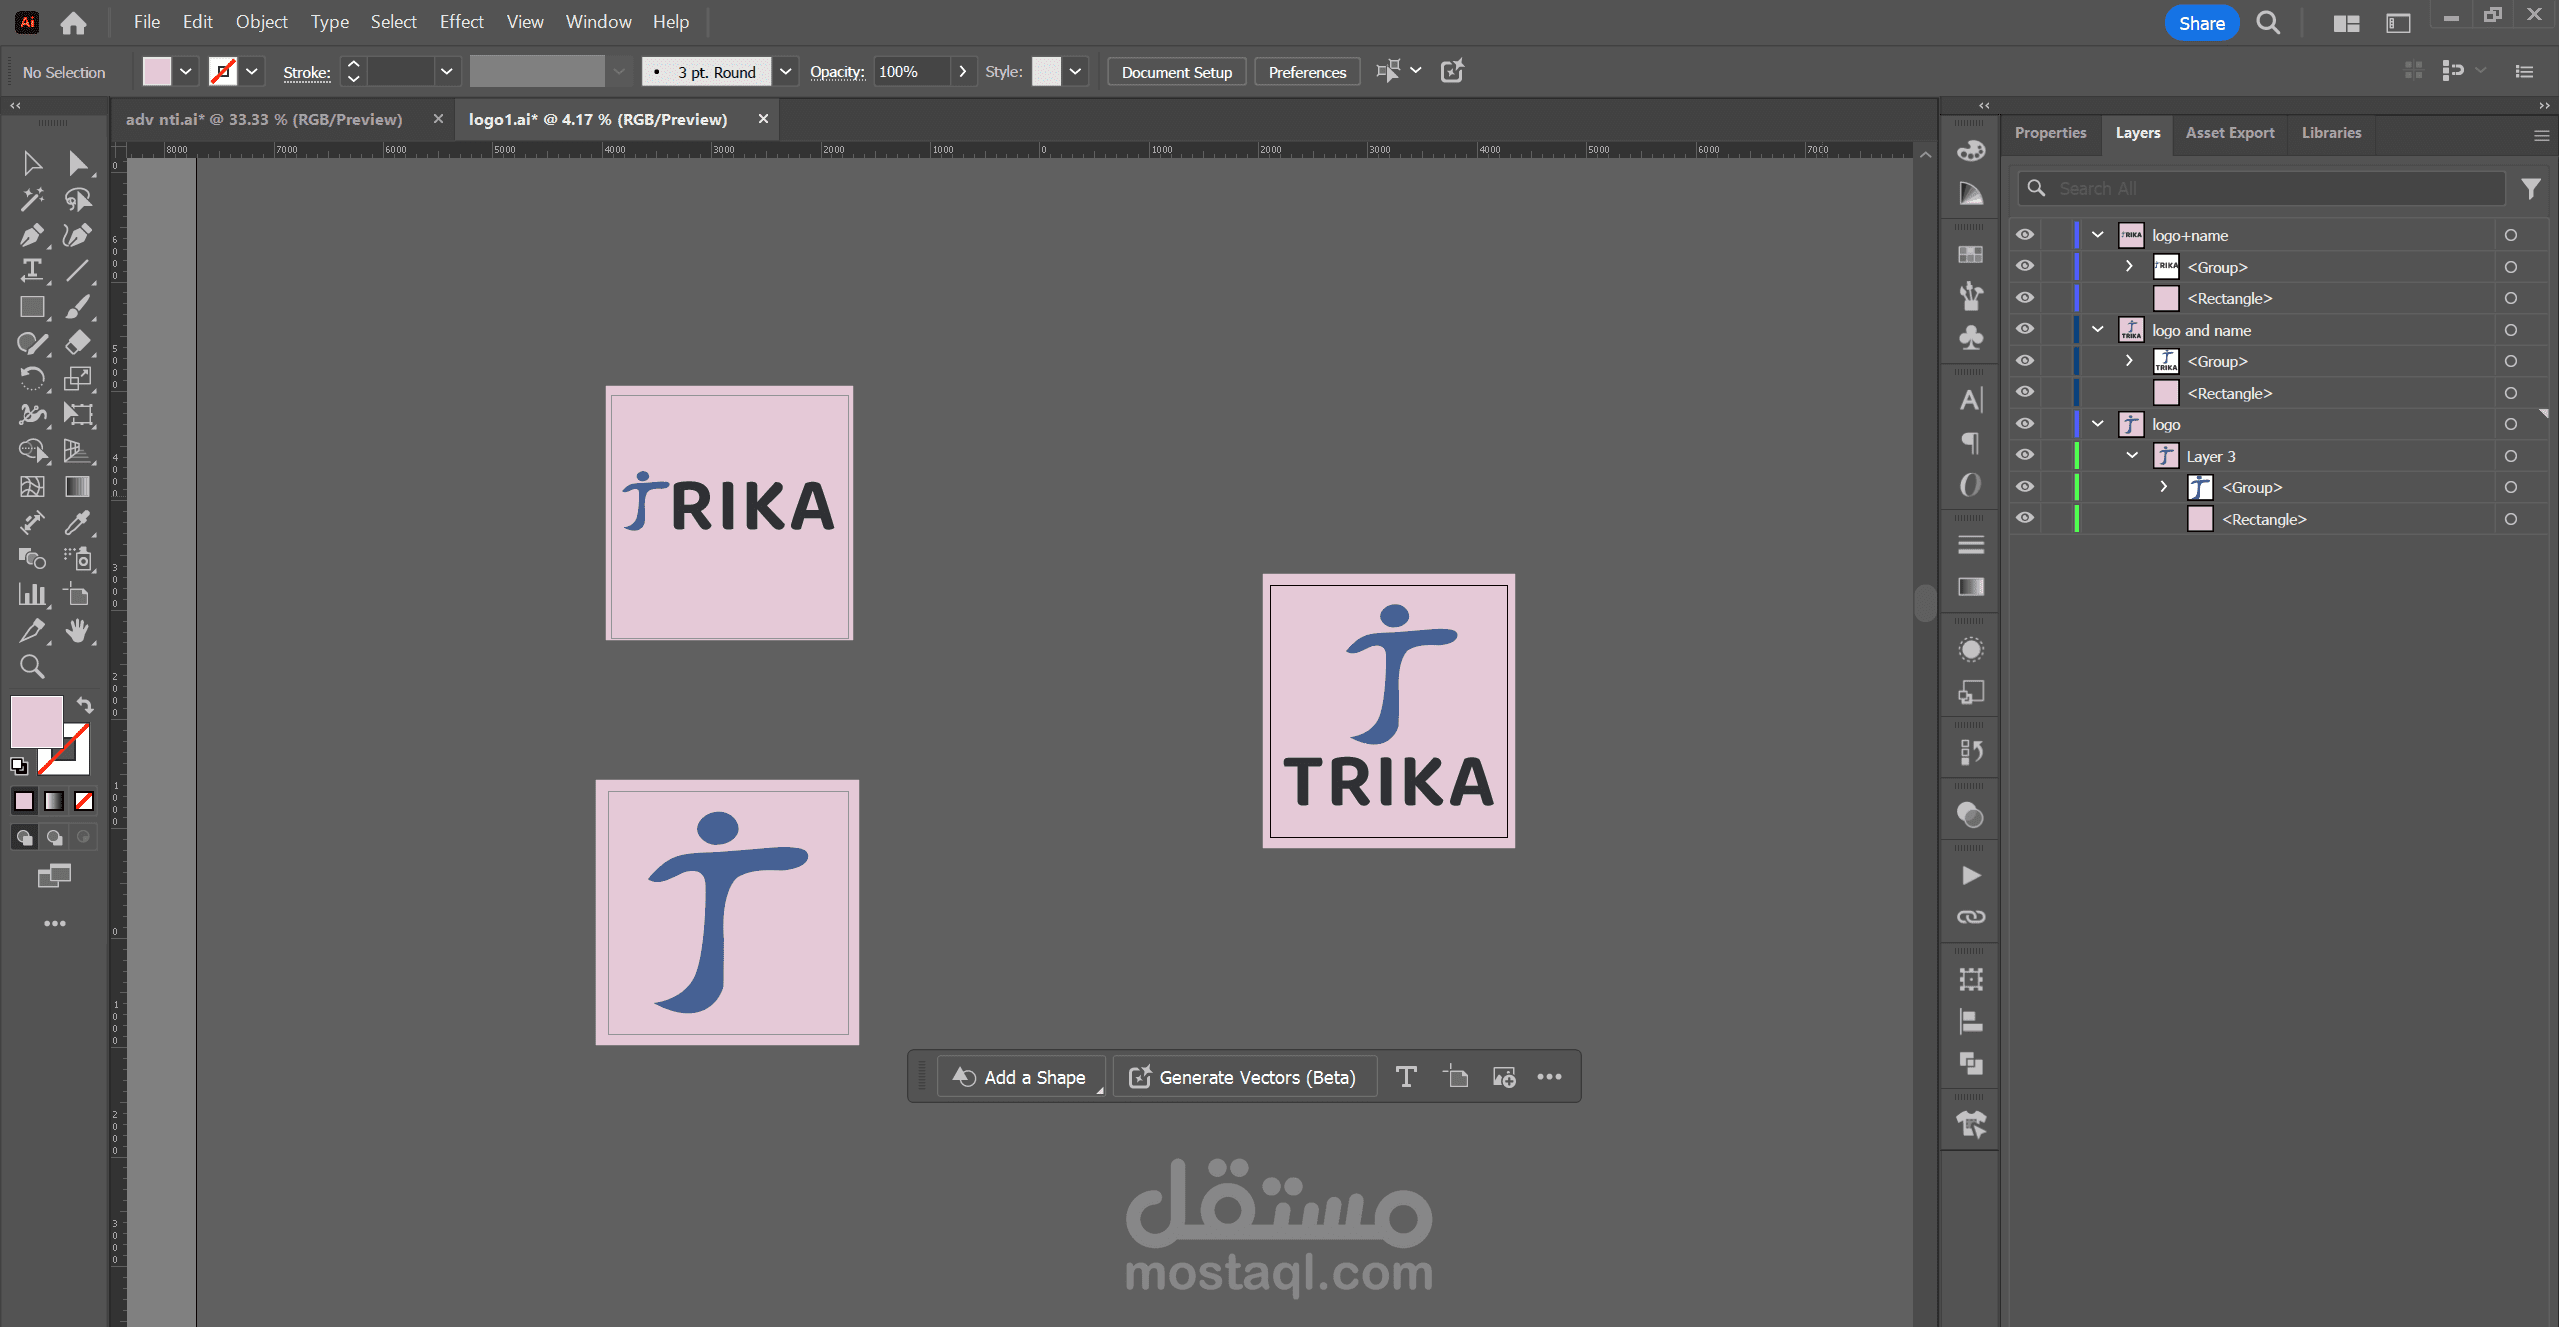Select the Magic Wand tool
Screen dimensions: 2559x1327
[31, 199]
